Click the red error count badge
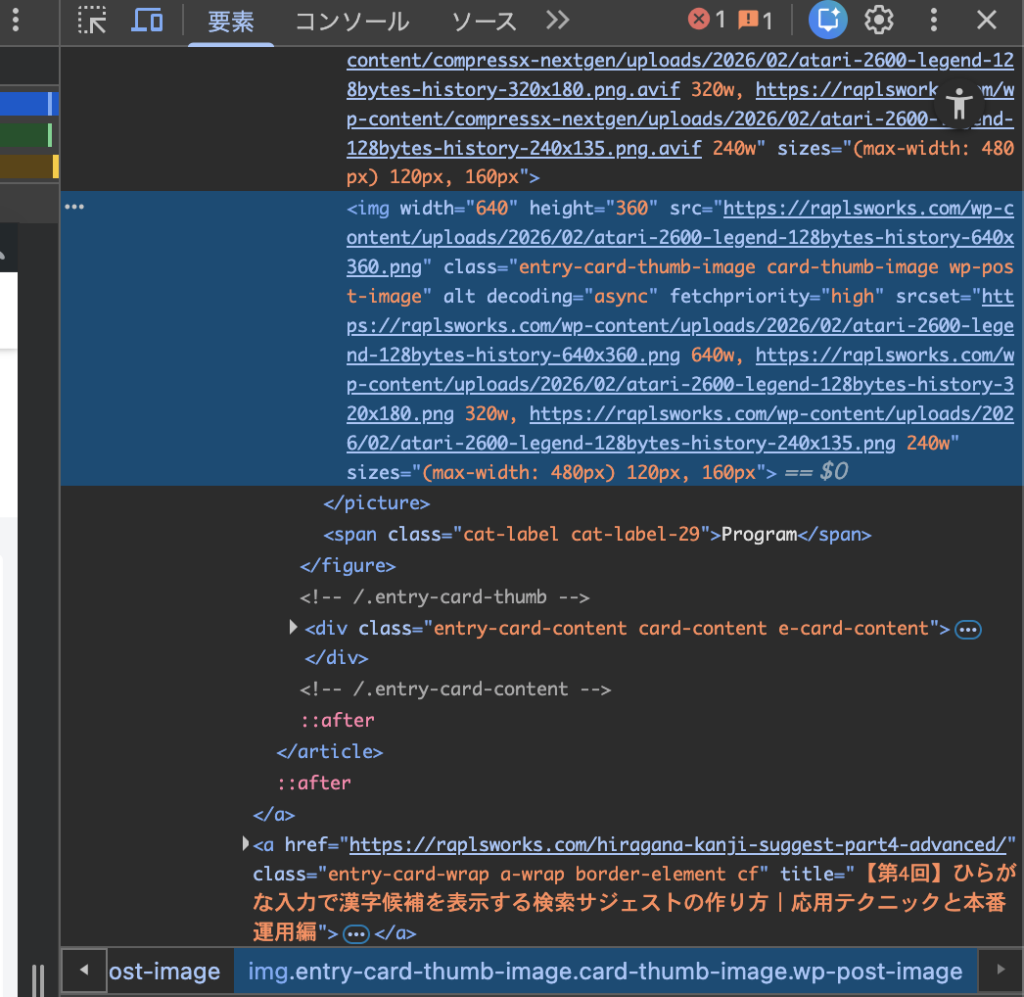The height and width of the screenshot is (997, 1024). click(707, 20)
